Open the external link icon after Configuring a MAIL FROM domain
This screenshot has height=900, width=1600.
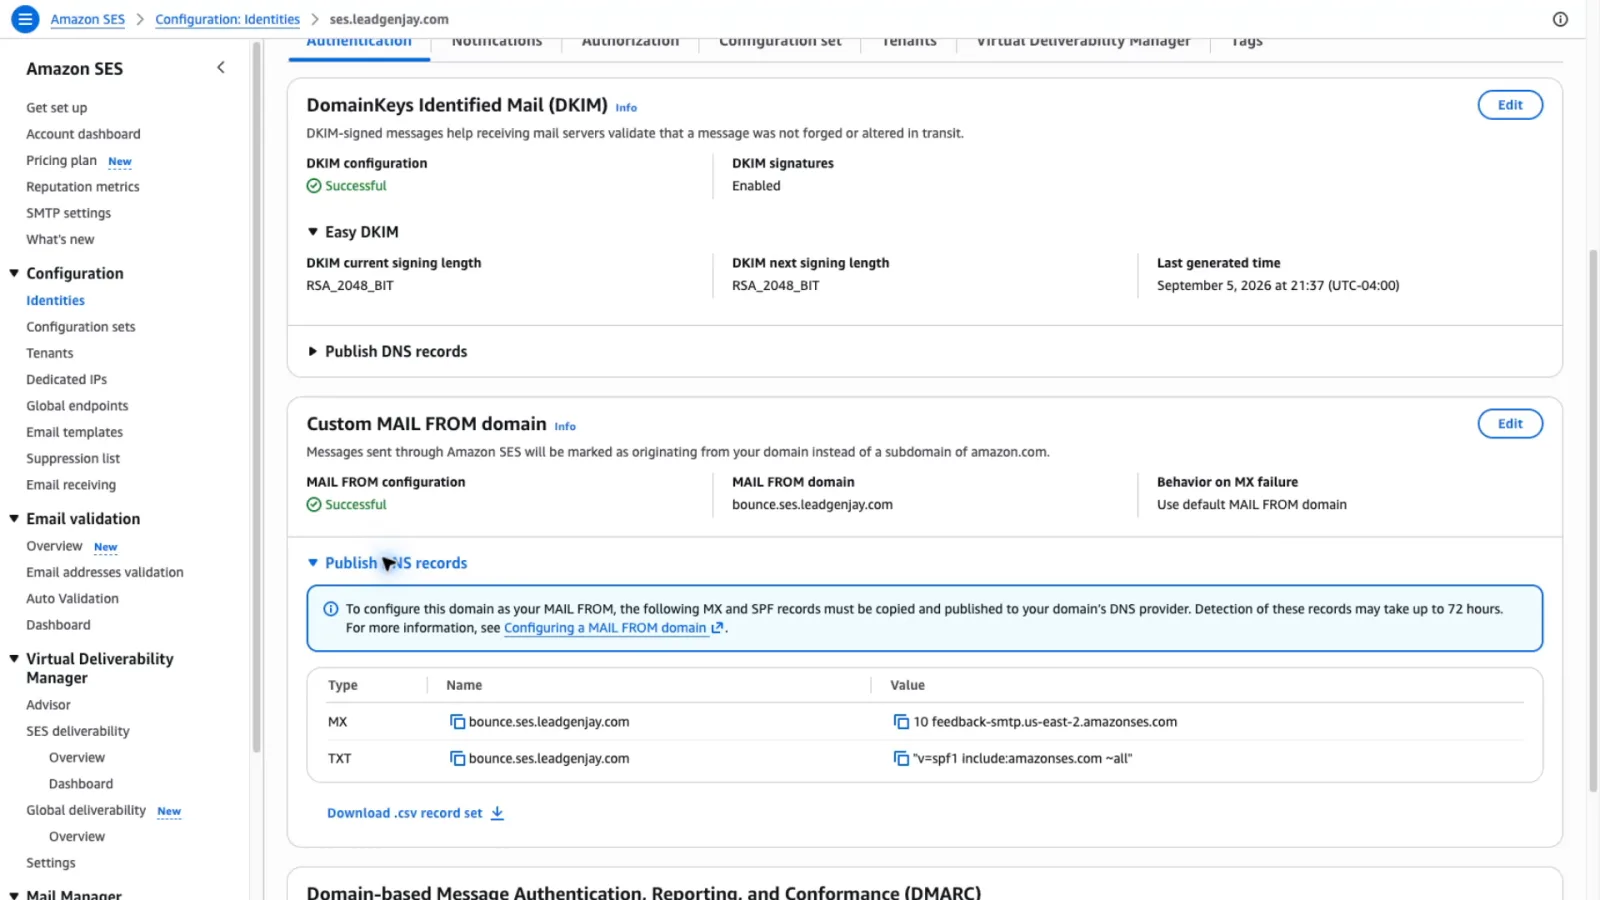pyautogui.click(x=717, y=628)
